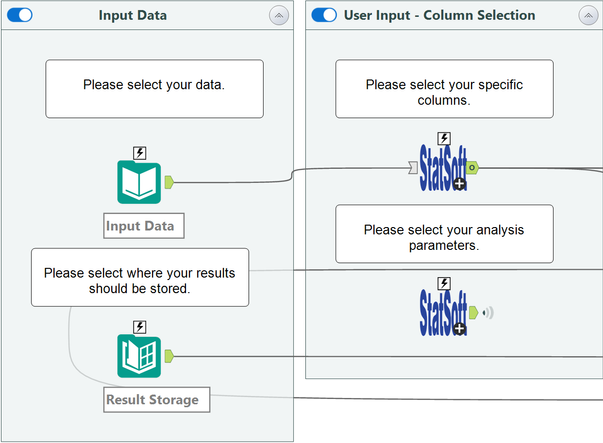Click the plus badge on upper StatSoft tool
603x443 pixels.
click(x=459, y=184)
